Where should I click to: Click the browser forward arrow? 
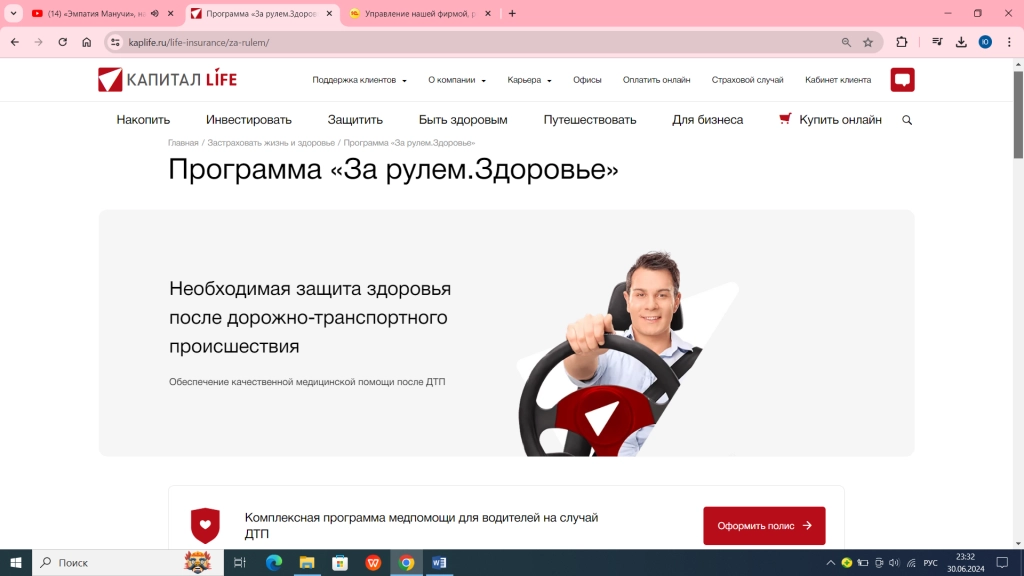(39, 42)
